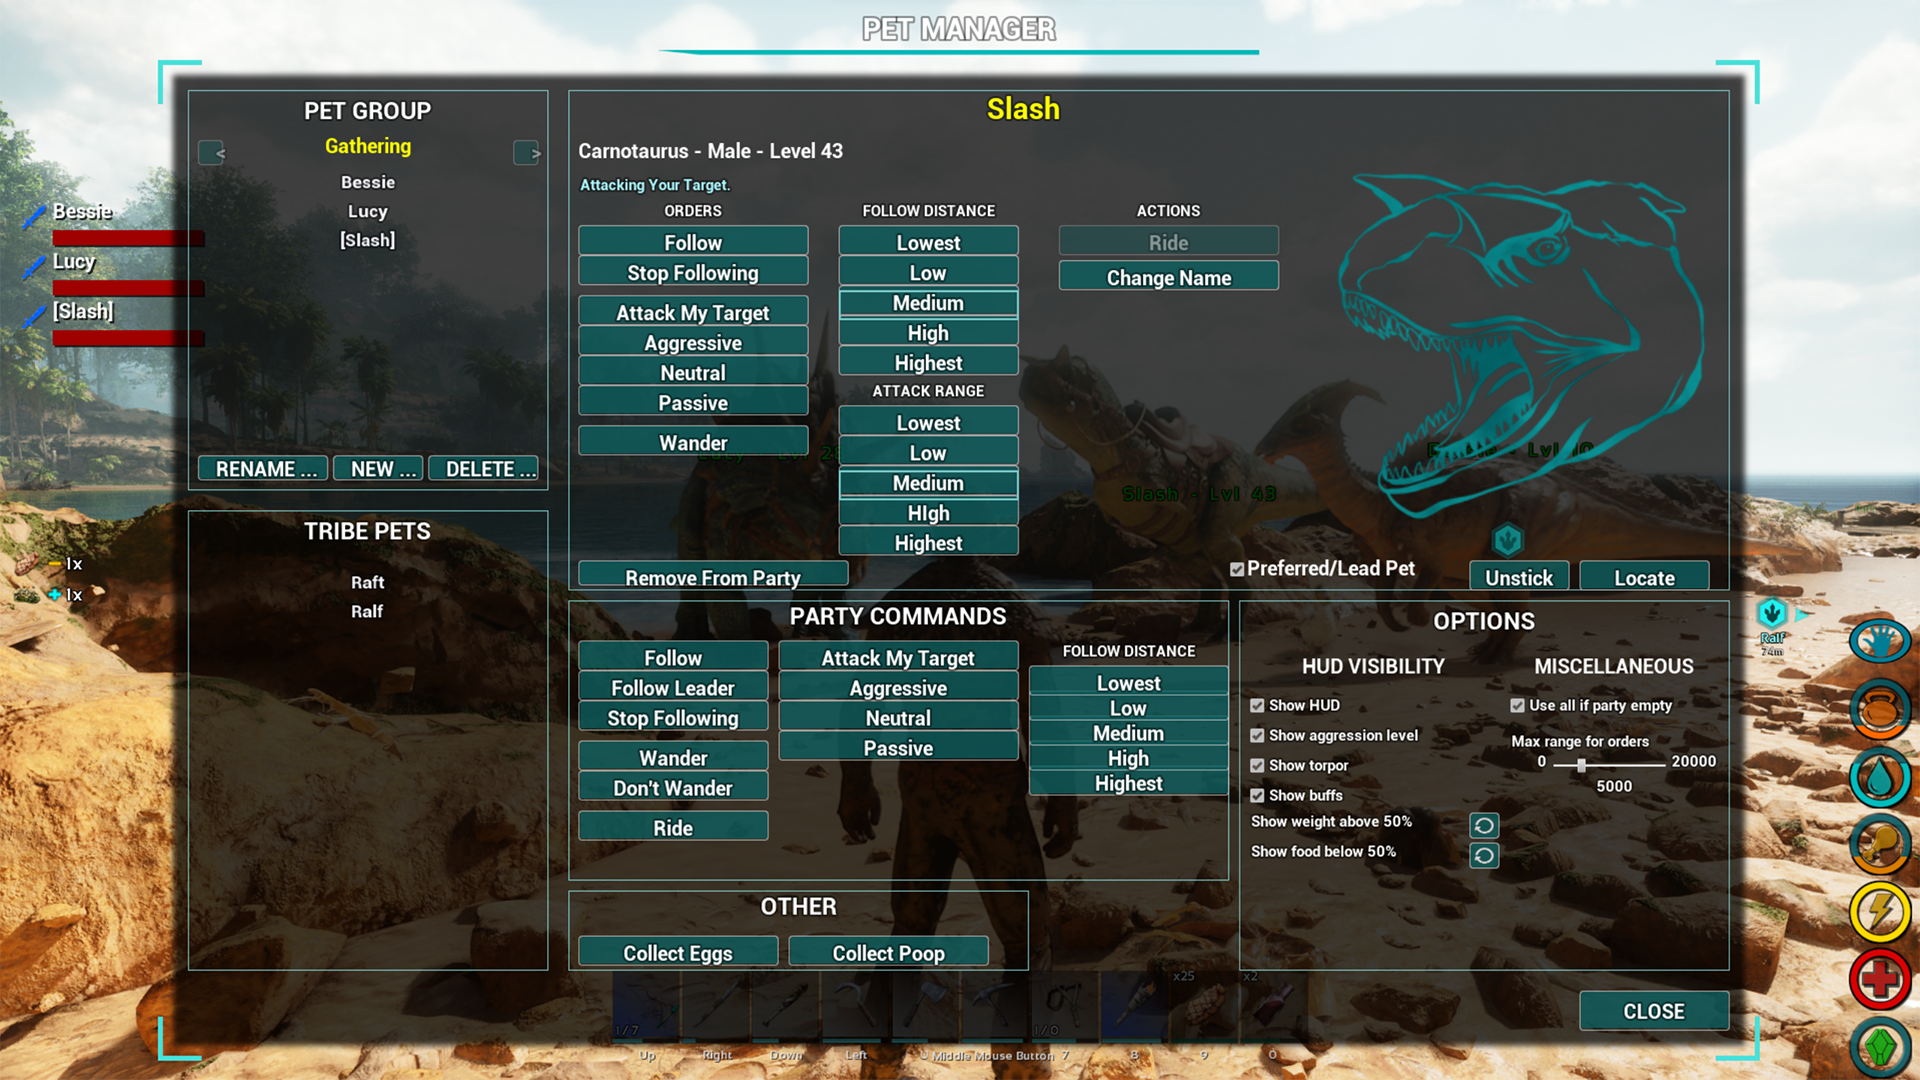Click the teal Carnotaurus portrait
Viewport: 1920px width, 1080px height.
tap(1520, 340)
